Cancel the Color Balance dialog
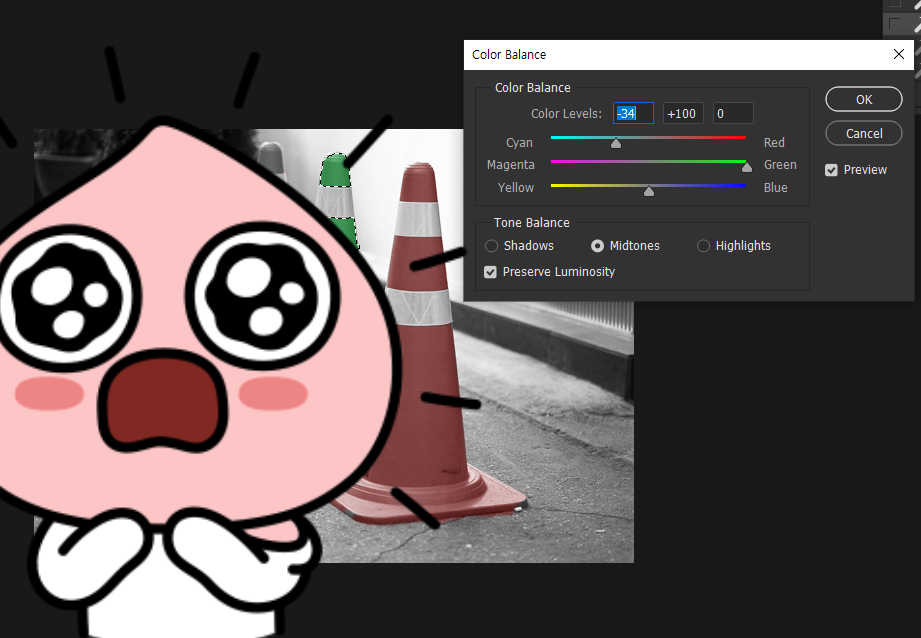Image resolution: width=921 pixels, height=638 pixels. coord(863,133)
